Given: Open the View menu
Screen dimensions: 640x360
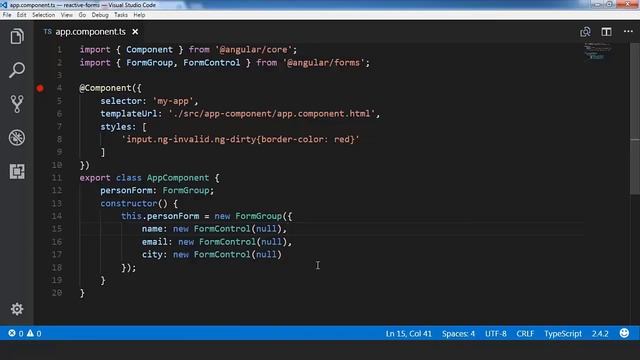Looking at the screenshot, I should tap(67, 15).
